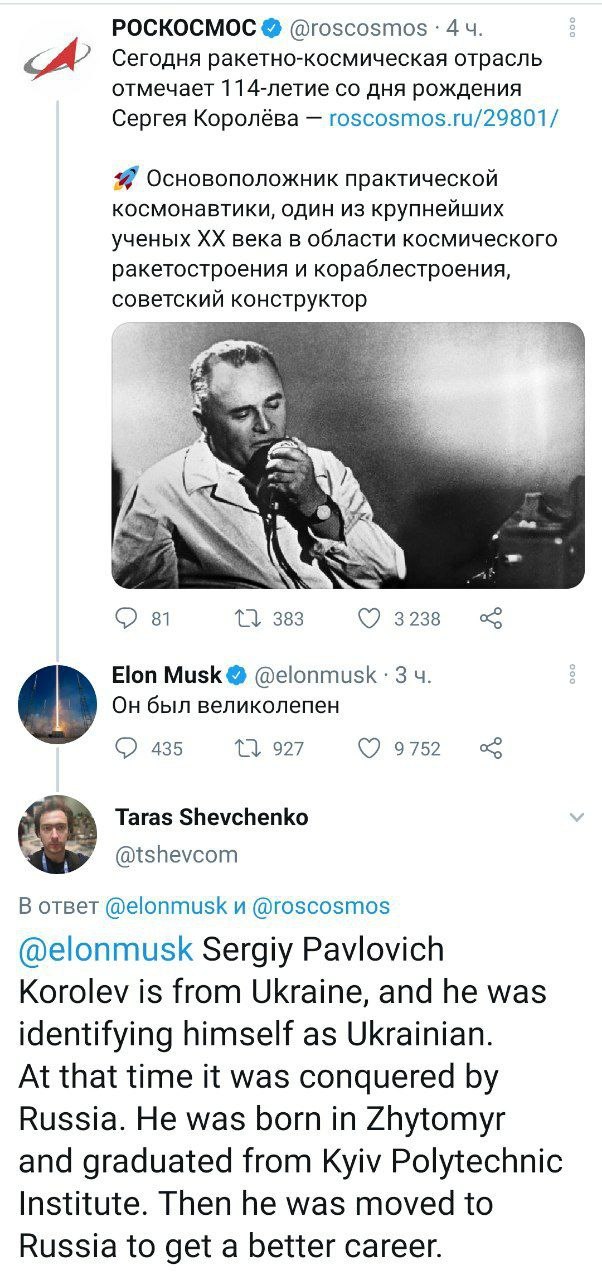Open Elon Musk tweet three-dot menu

coord(571,675)
